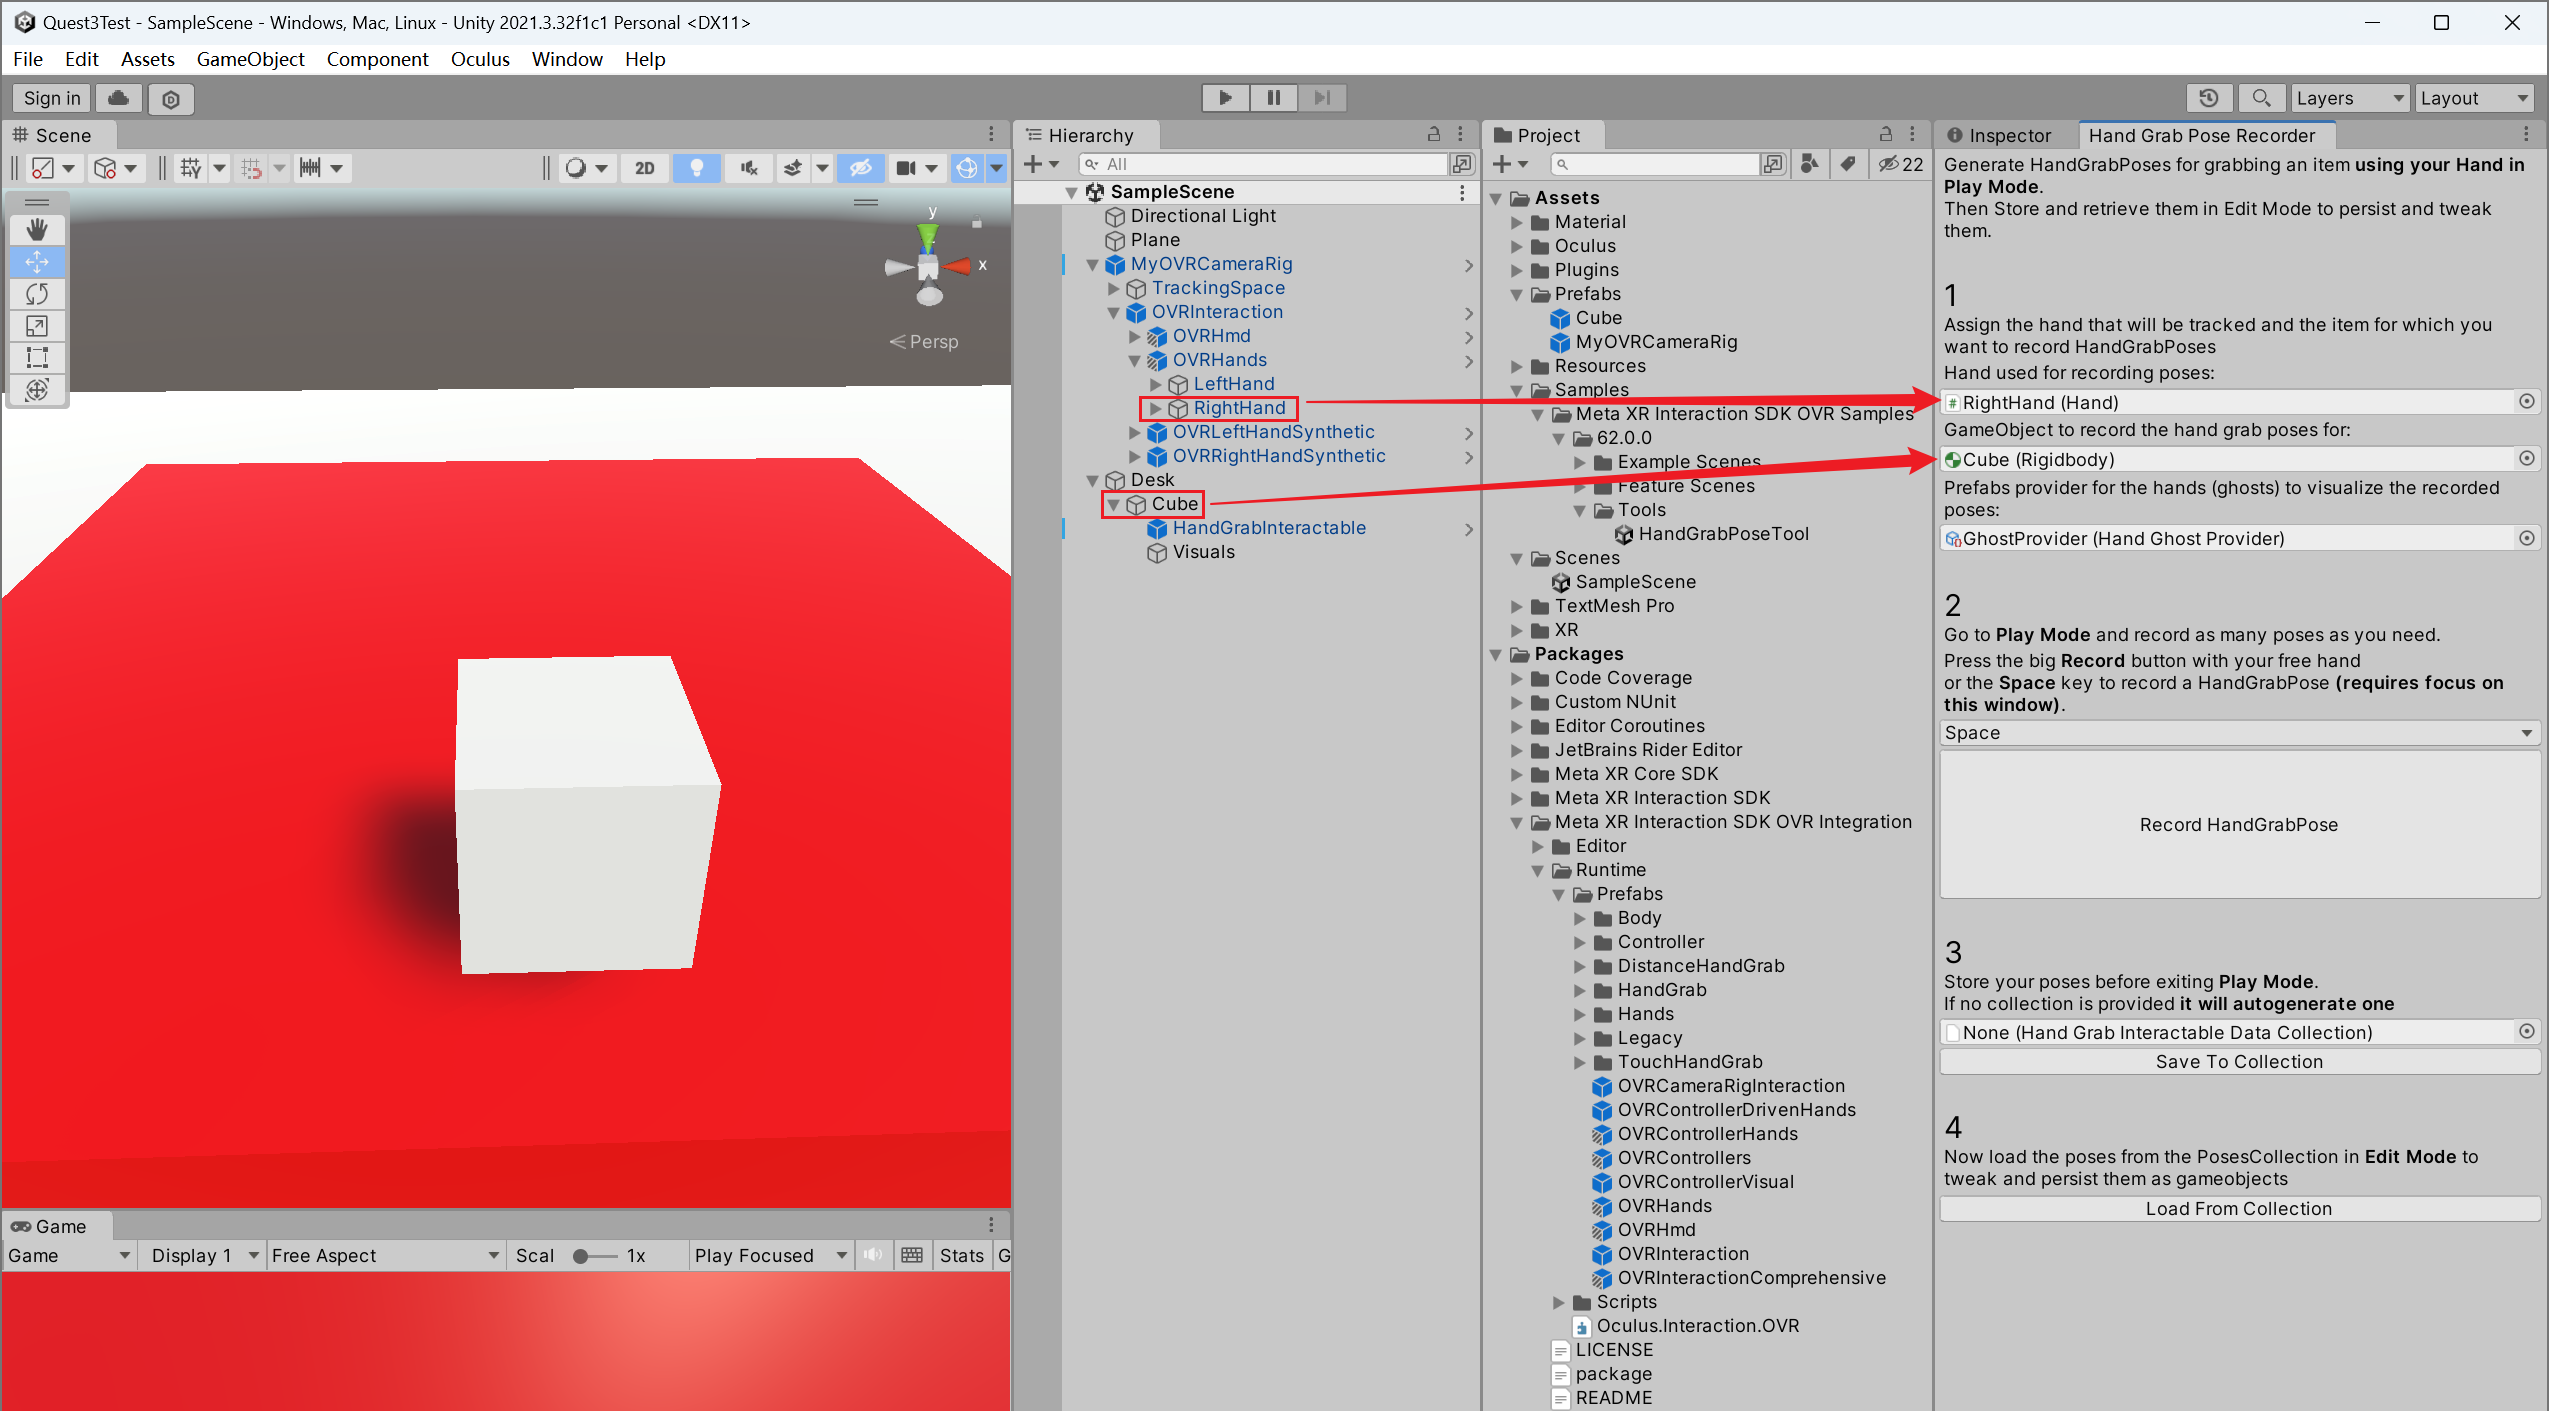Toggle 2D view mode in Scene
Viewport: 2549px width, 1411px height.
coord(645,168)
